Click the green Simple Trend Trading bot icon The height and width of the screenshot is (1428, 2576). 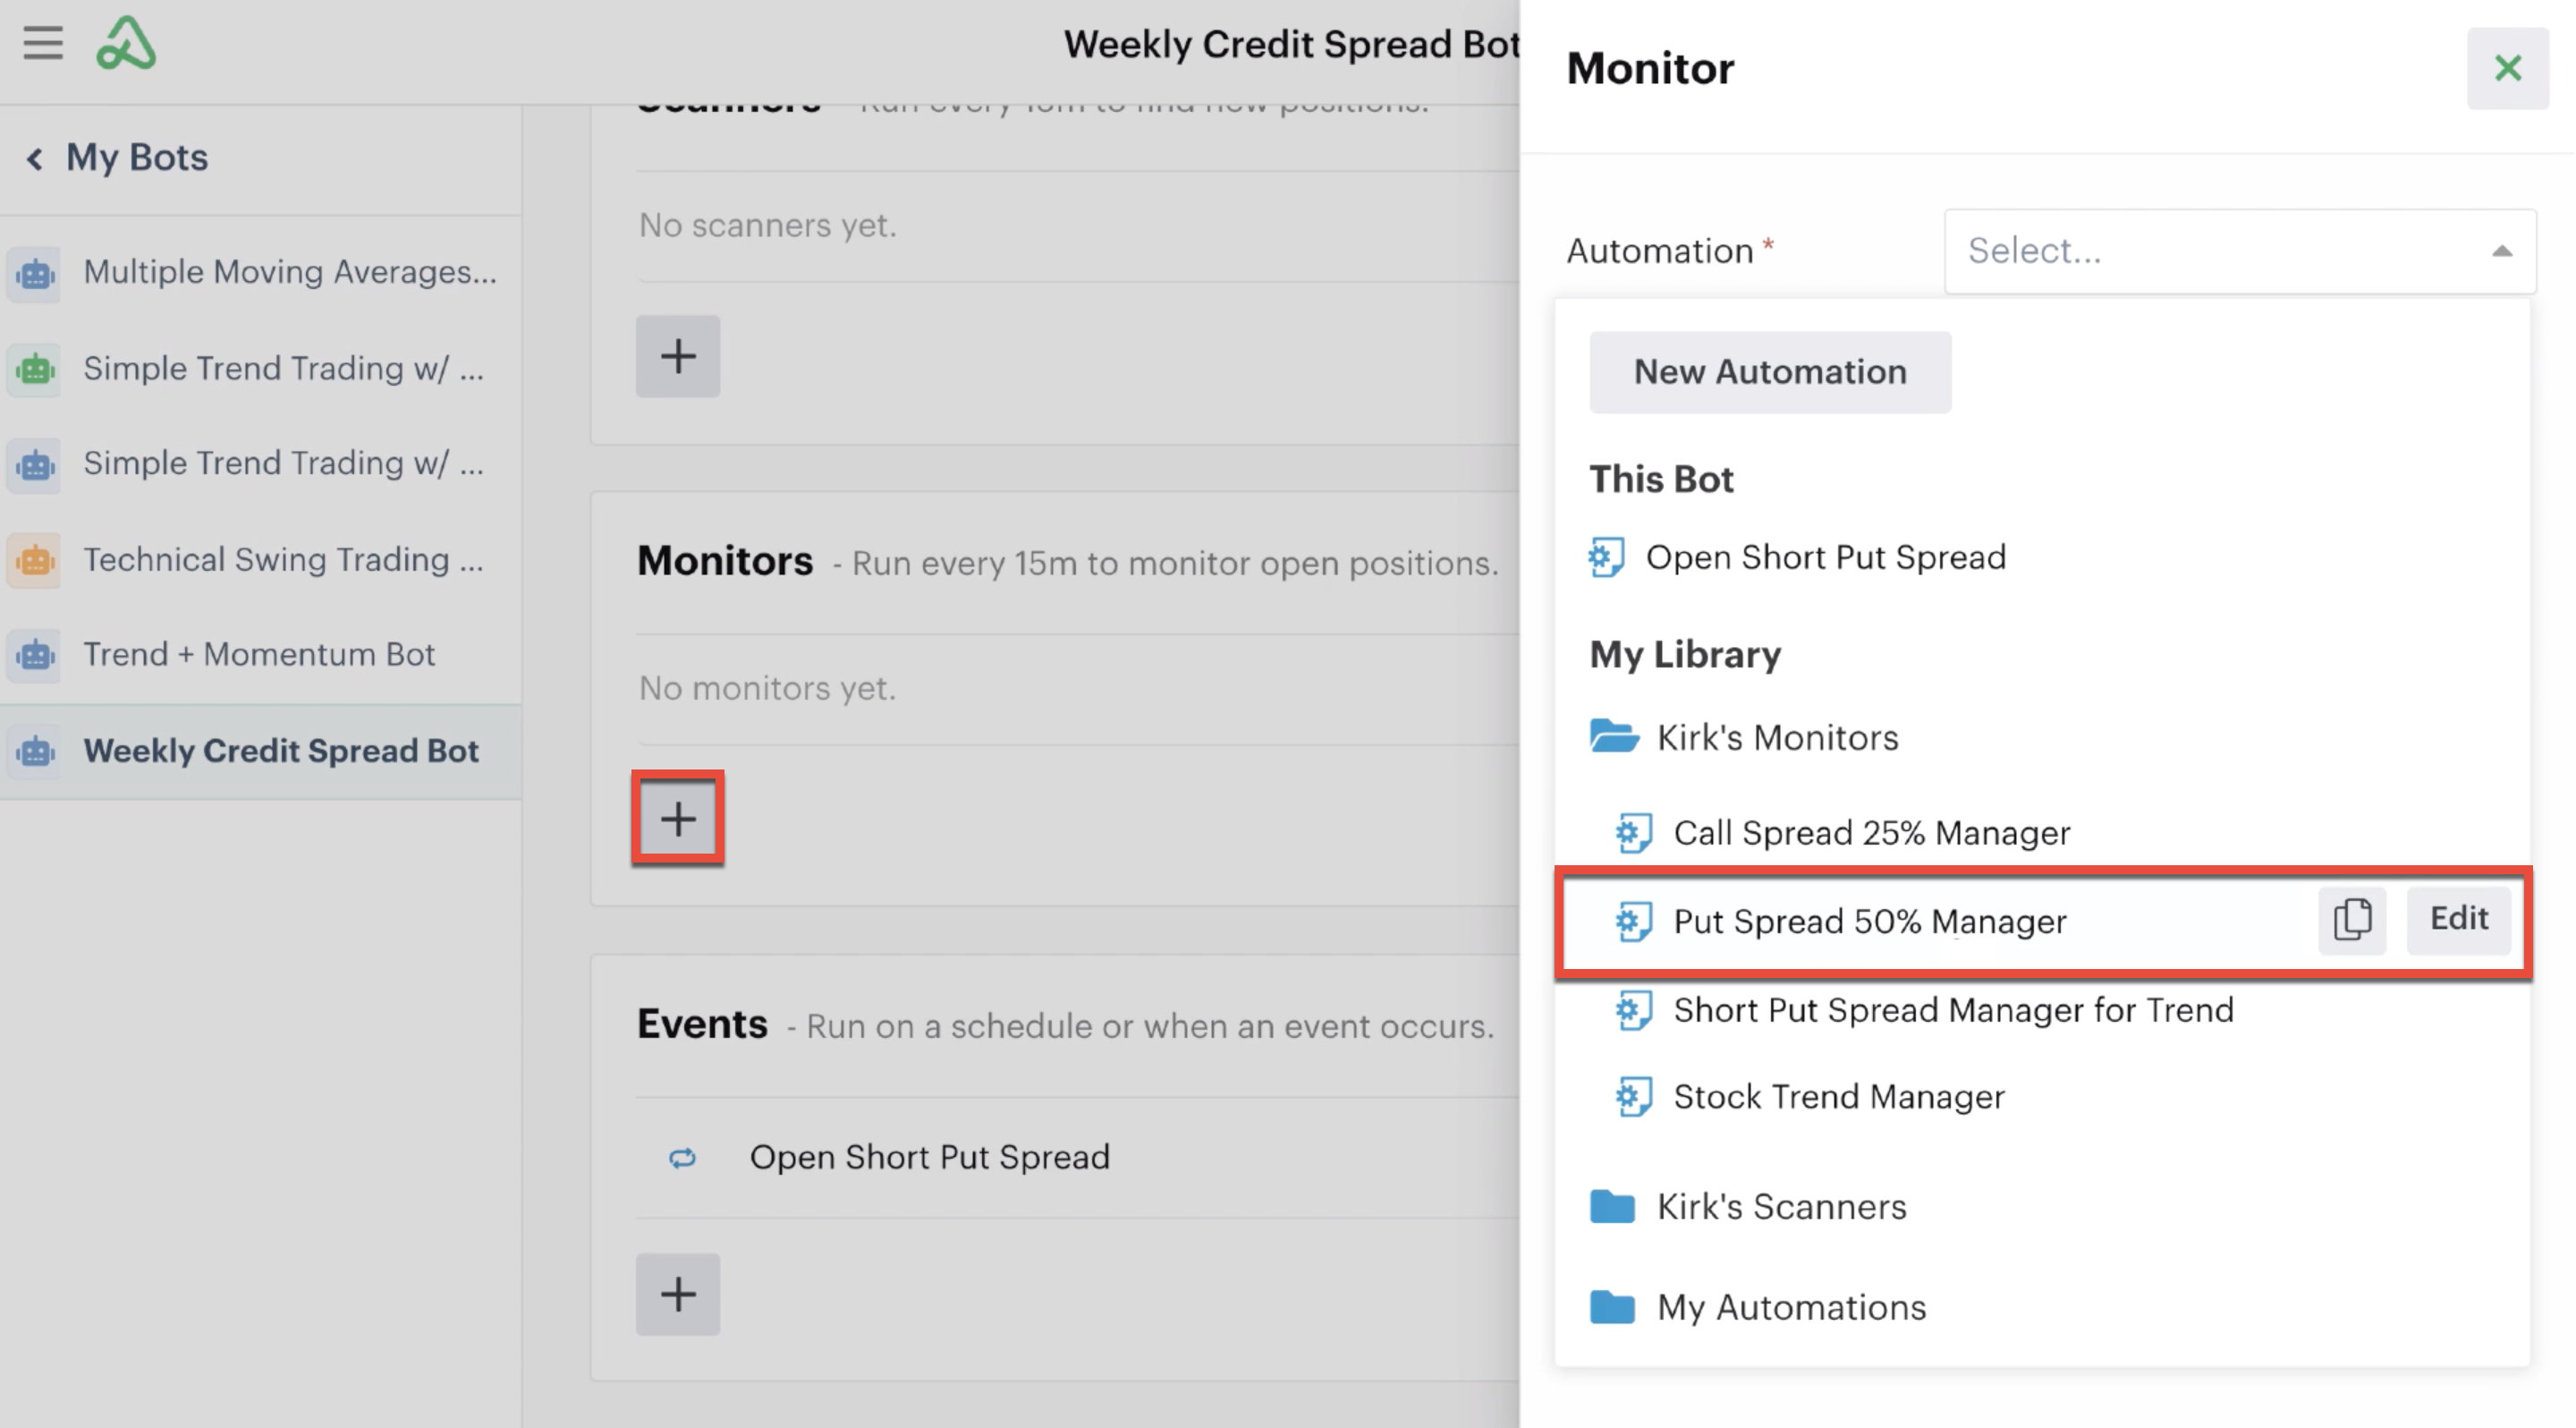click(x=35, y=369)
